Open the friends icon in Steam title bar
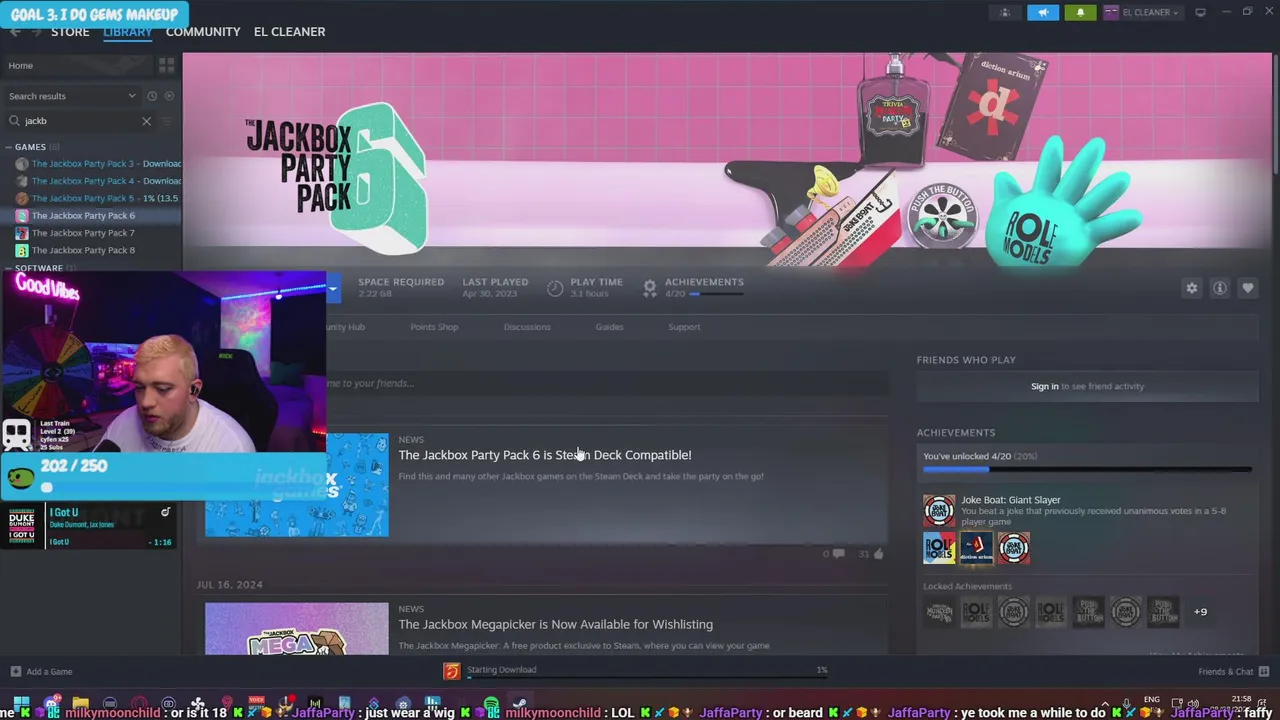Viewport: 1280px width, 720px height. coord(1005,12)
